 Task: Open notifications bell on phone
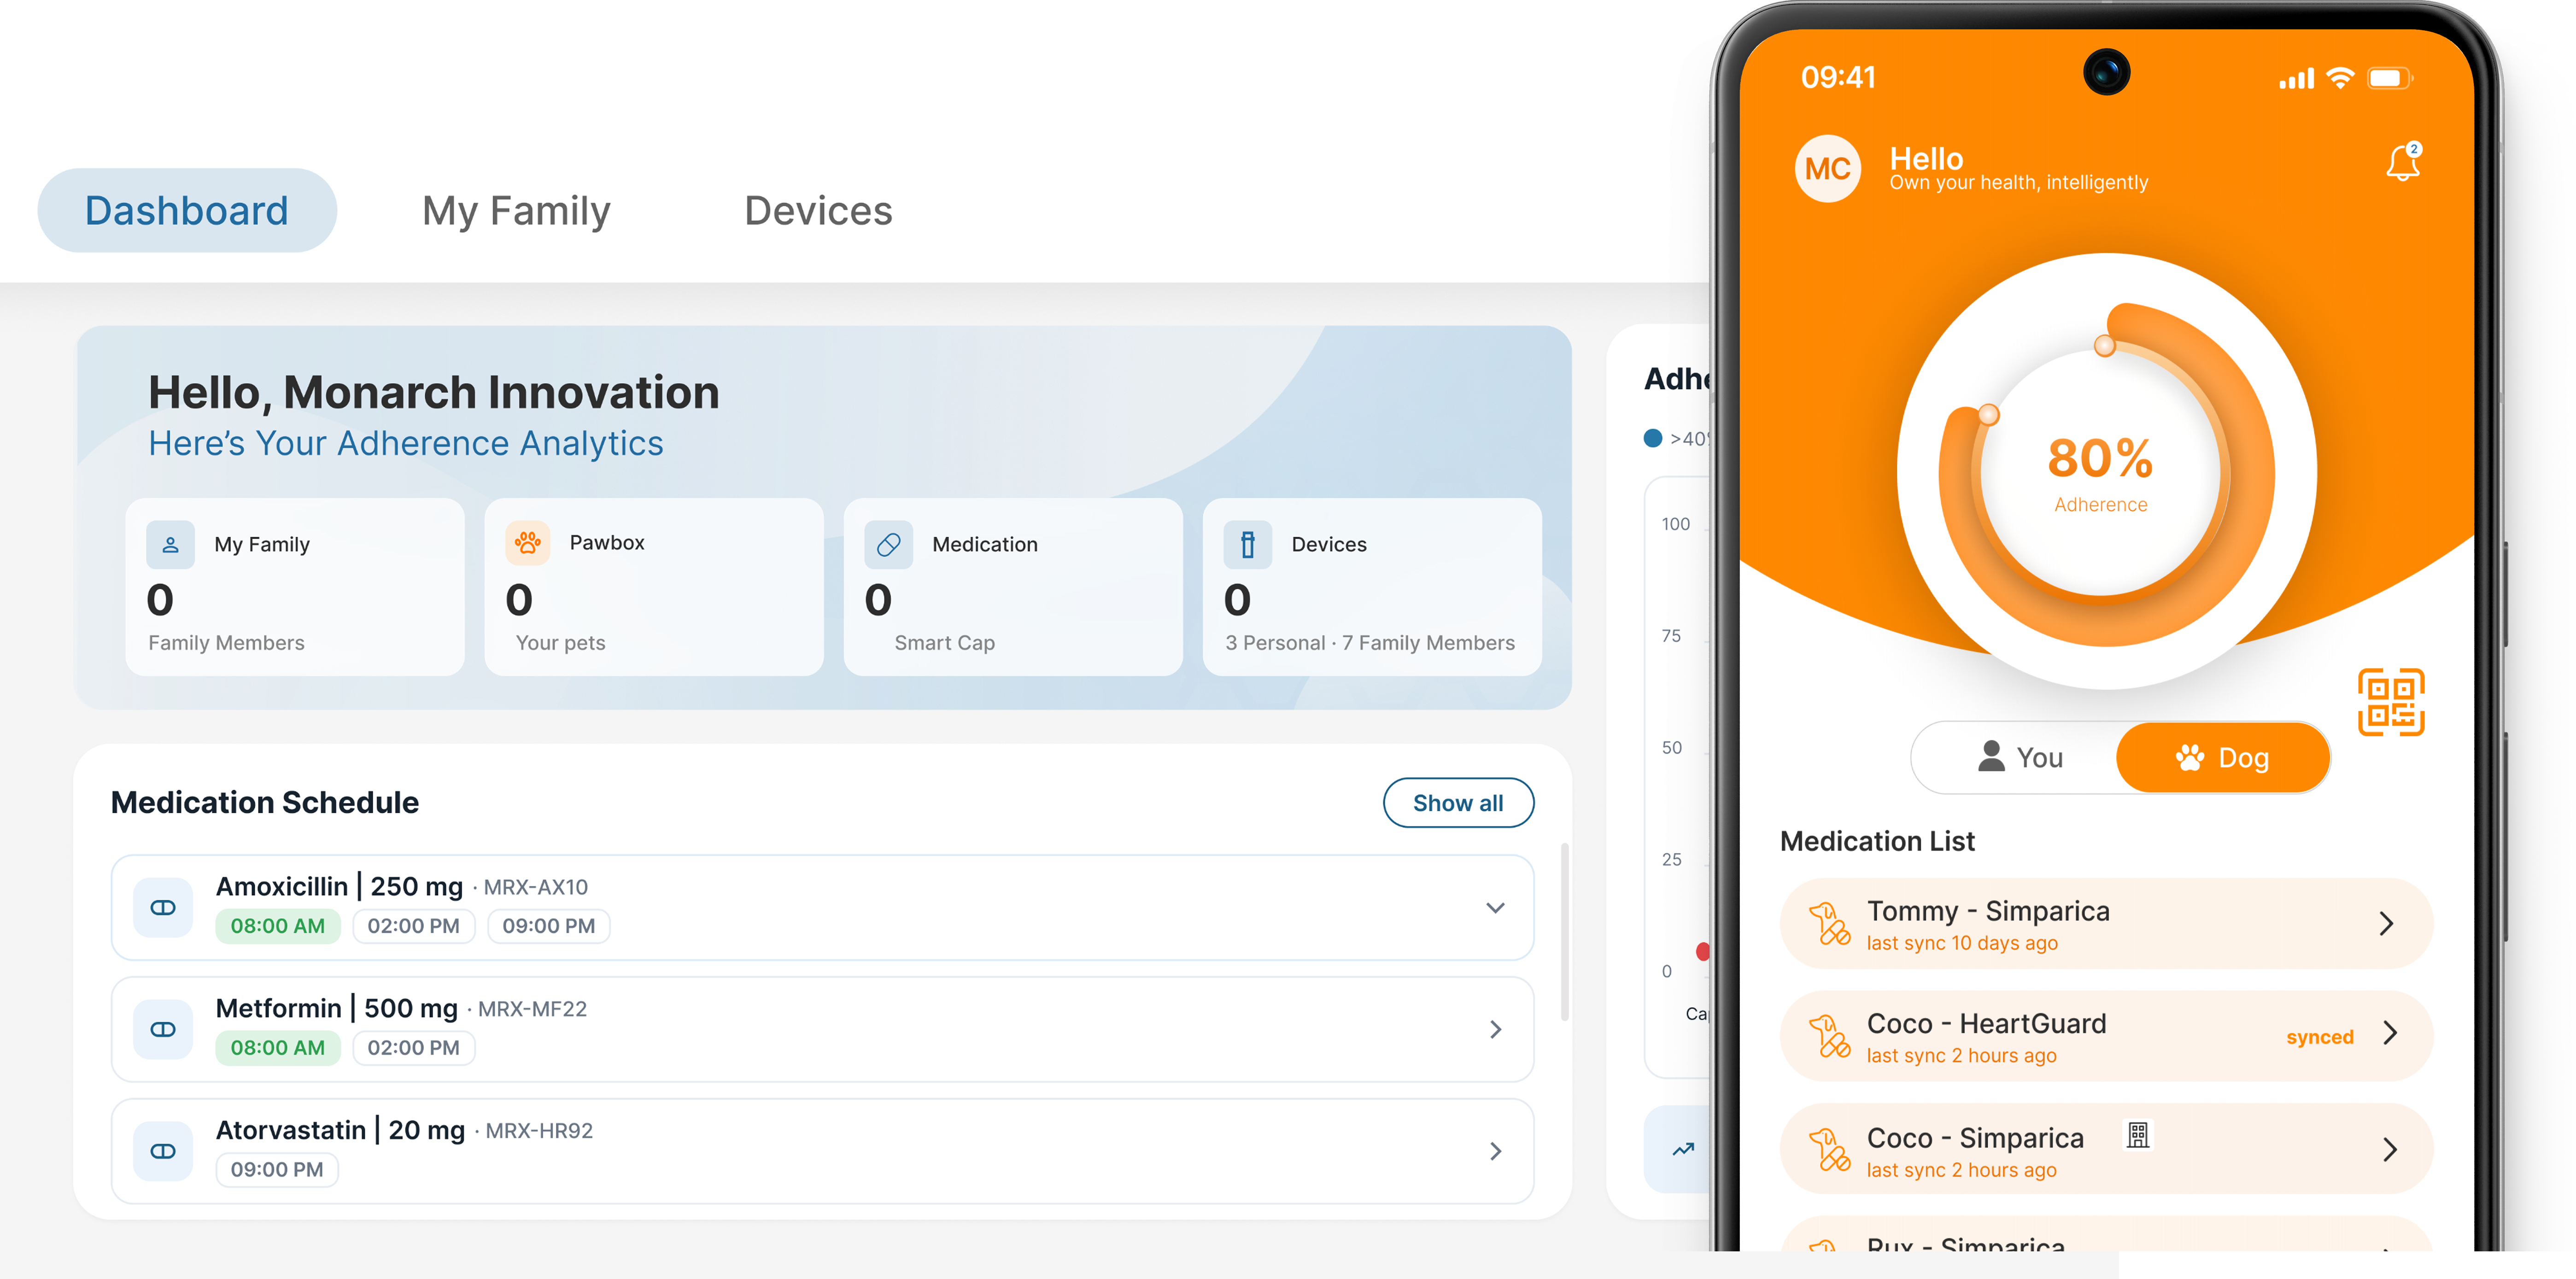tap(2403, 162)
